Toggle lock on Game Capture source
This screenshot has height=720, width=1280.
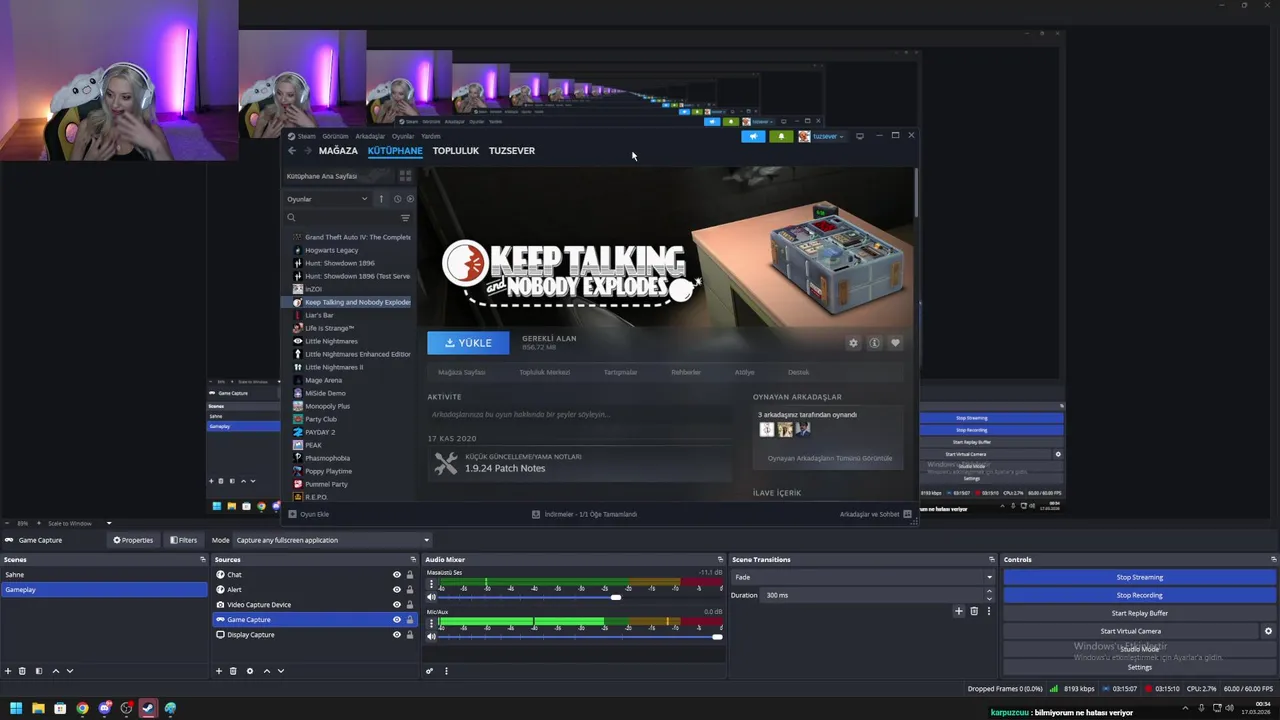(410, 620)
